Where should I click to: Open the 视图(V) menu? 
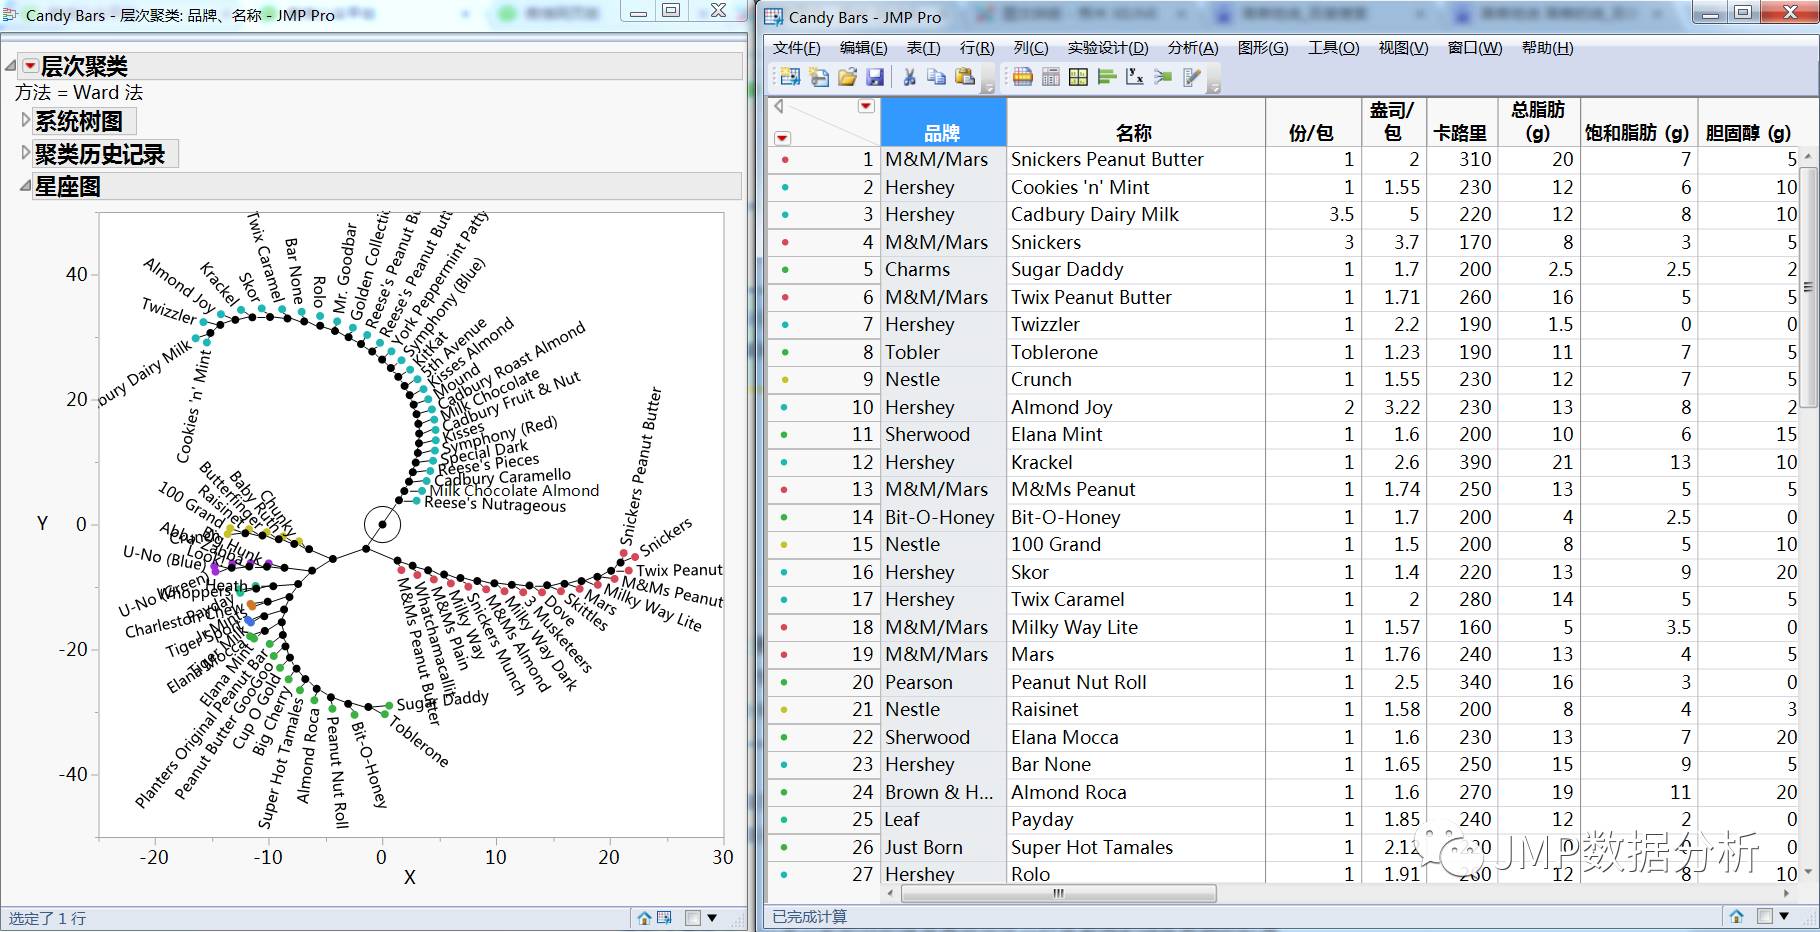point(1403,48)
